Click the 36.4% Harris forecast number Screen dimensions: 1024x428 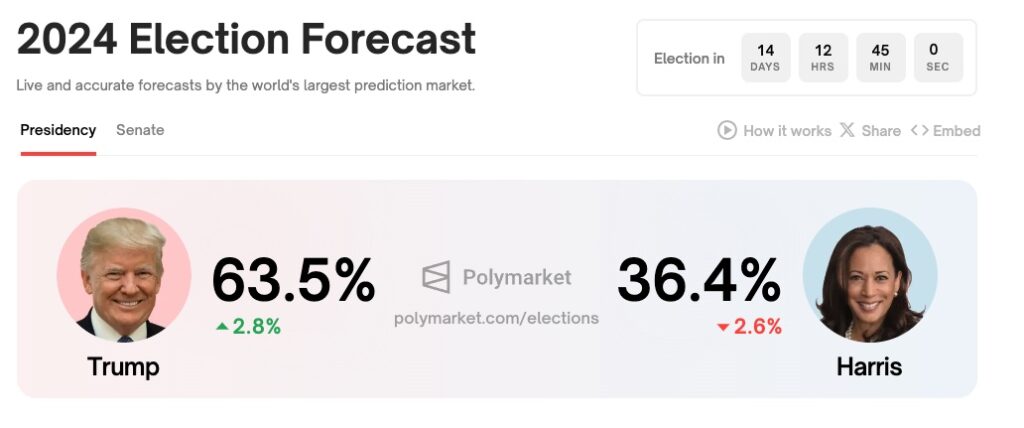(x=699, y=279)
